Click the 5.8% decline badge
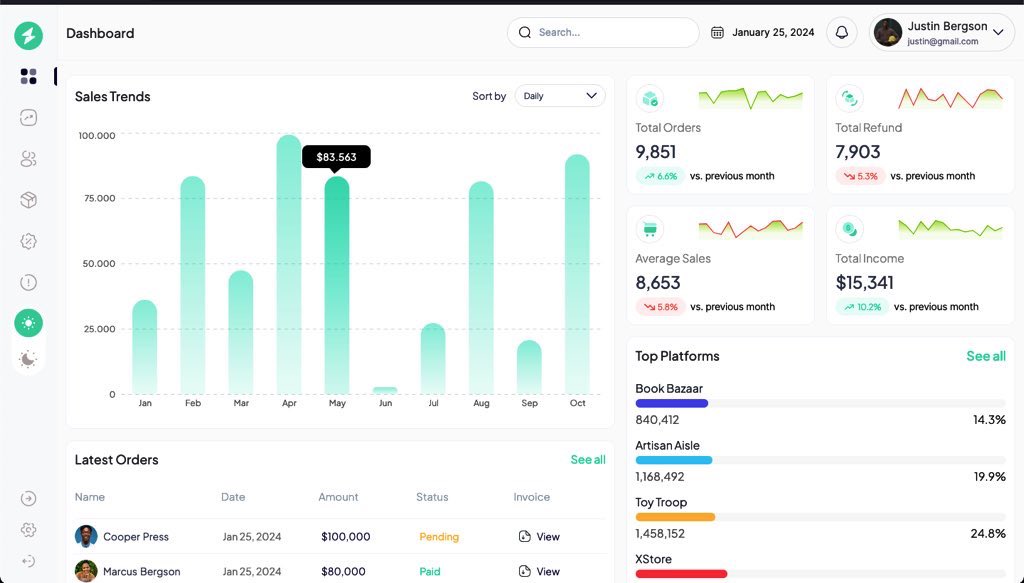The image size is (1024, 583). [660, 306]
